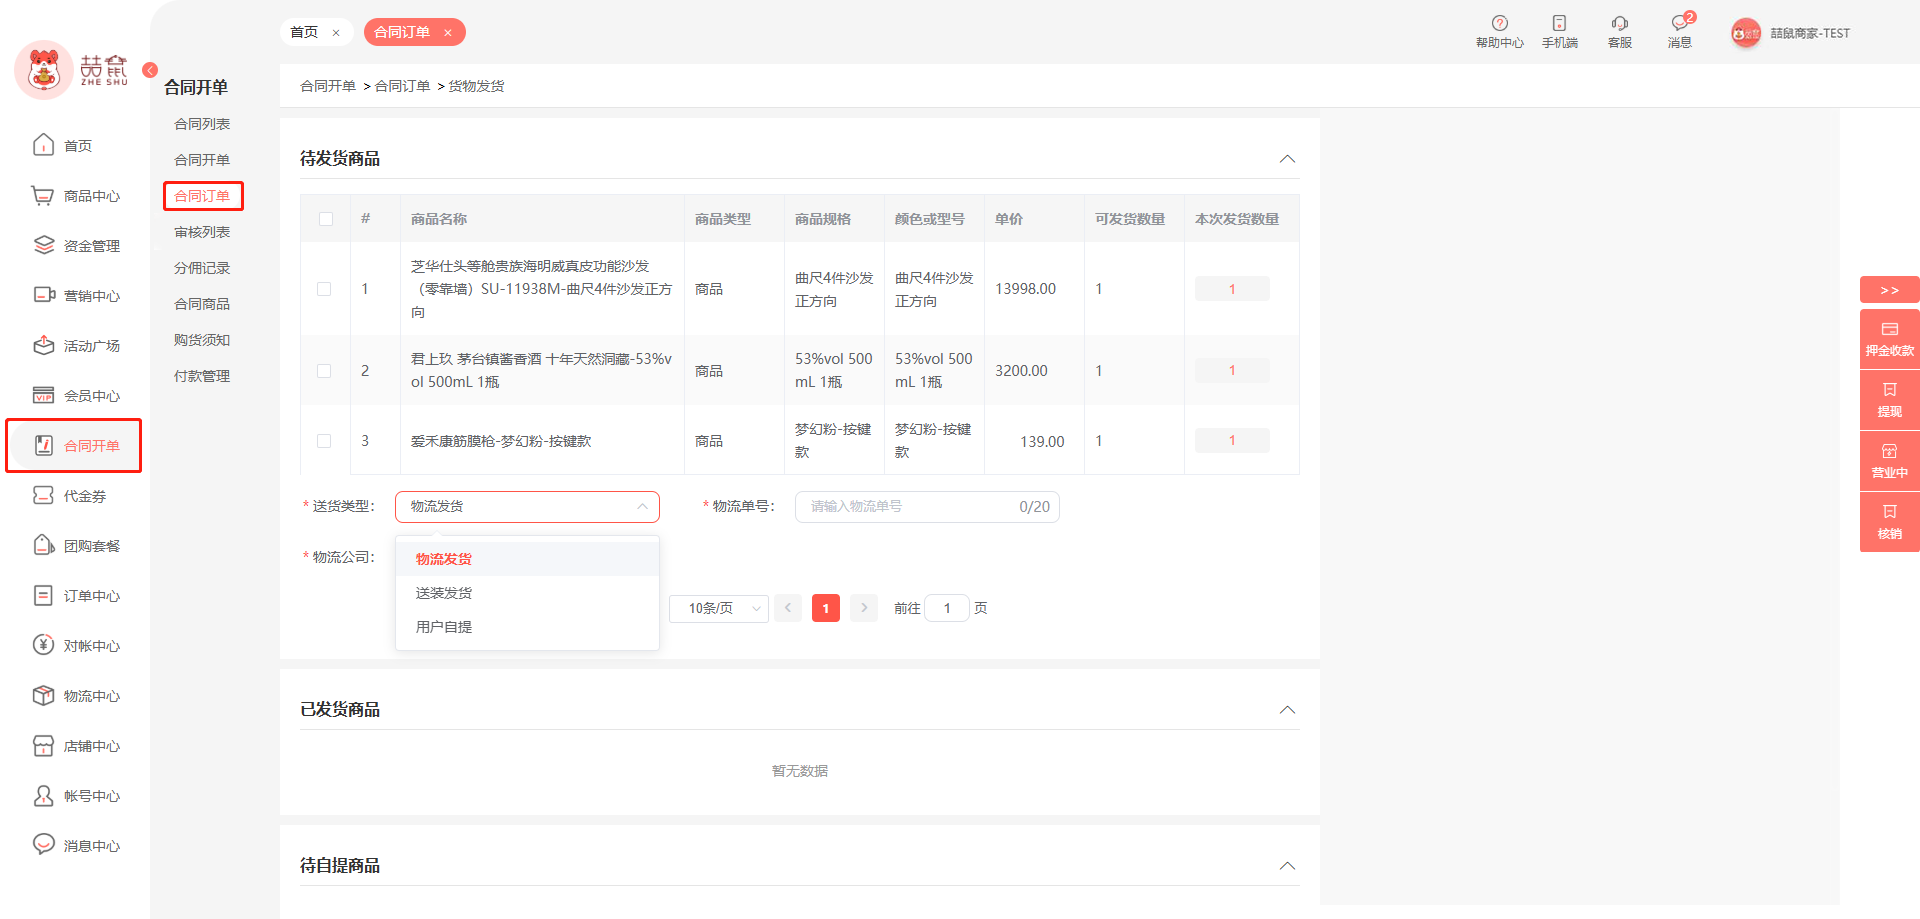The height and width of the screenshot is (919, 1920).
Task: Open 购货须知 submenu item
Action: click(x=202, y=340)
